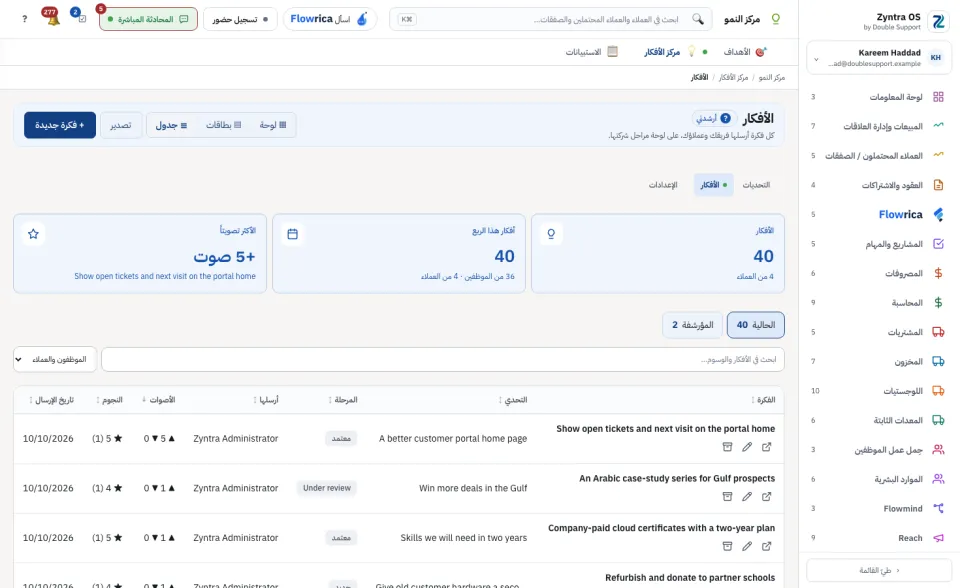
Task: Open the الموظفون والعملاء filter dropdown
Action: 55,360
